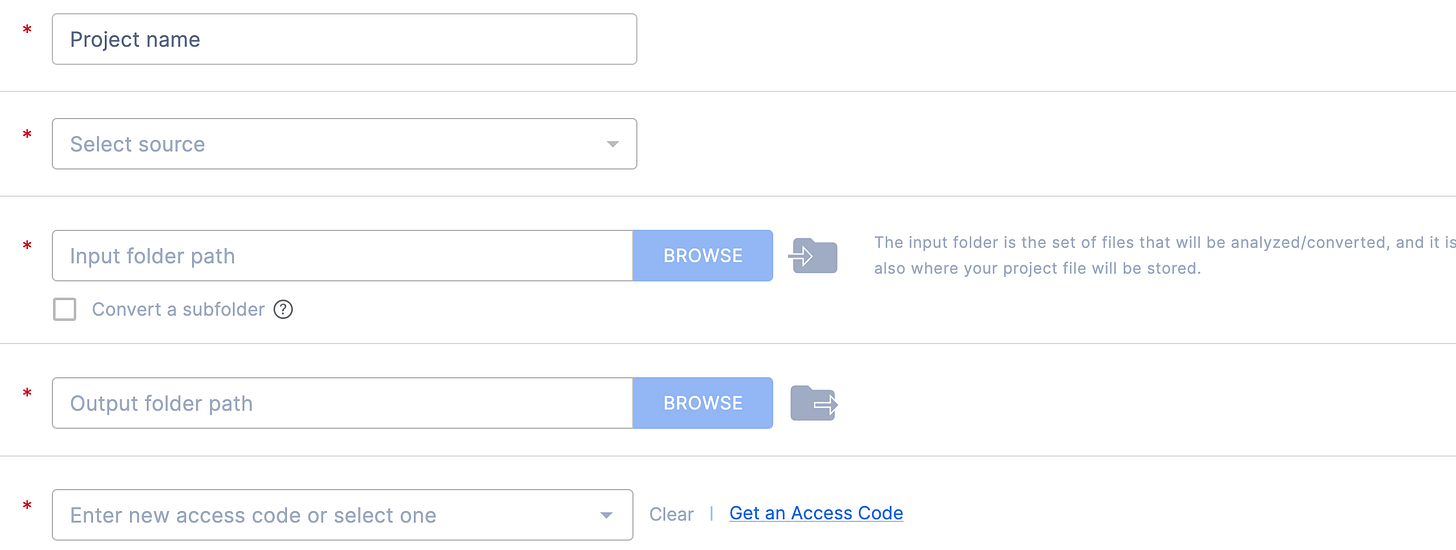
Task: Open the input folder arrow icon
Action: [814, 256]
